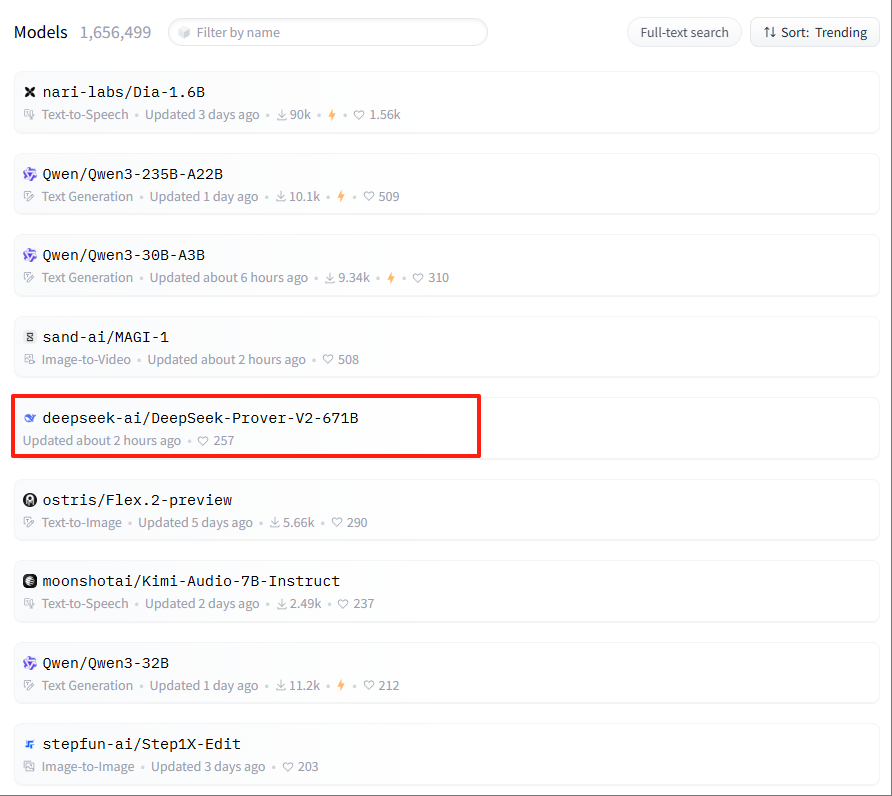This screenshot has width=892, height=796.
Task: Click the download icon on Kimi-Audio-7B-Instruct row
Action: [282, 604]
